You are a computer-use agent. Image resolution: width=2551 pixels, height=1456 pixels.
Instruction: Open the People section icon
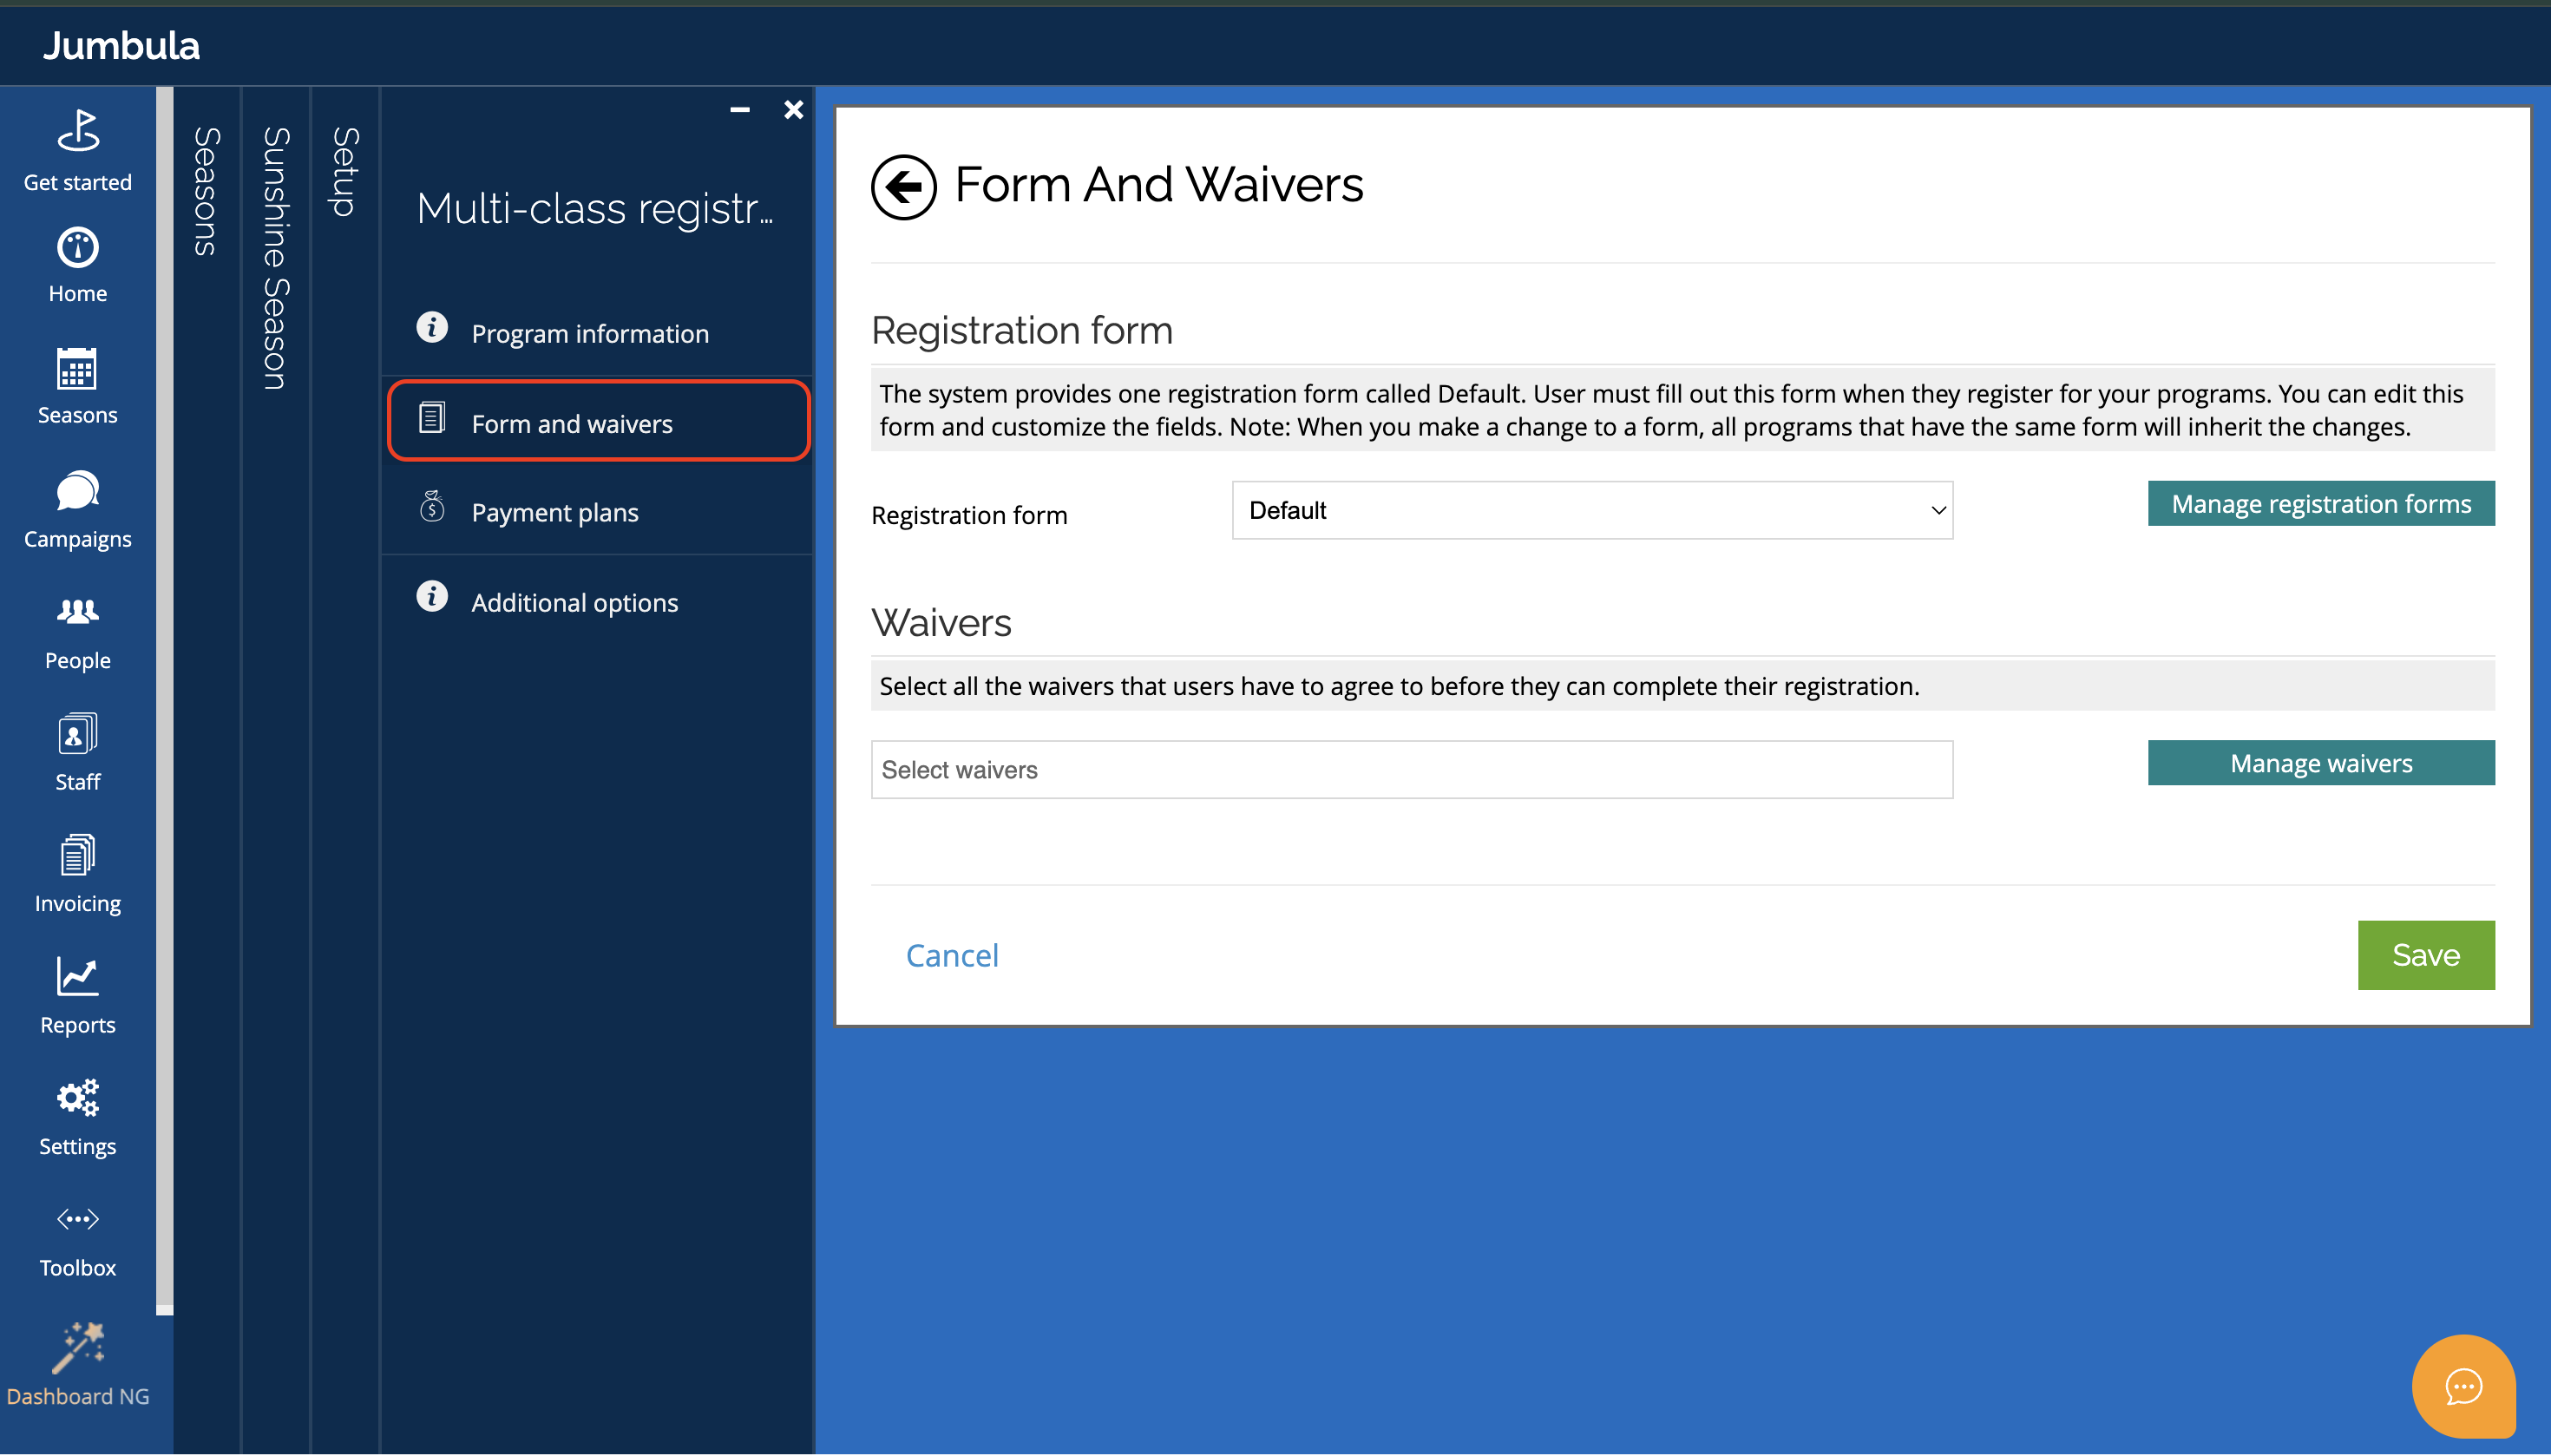pos(78,632)
